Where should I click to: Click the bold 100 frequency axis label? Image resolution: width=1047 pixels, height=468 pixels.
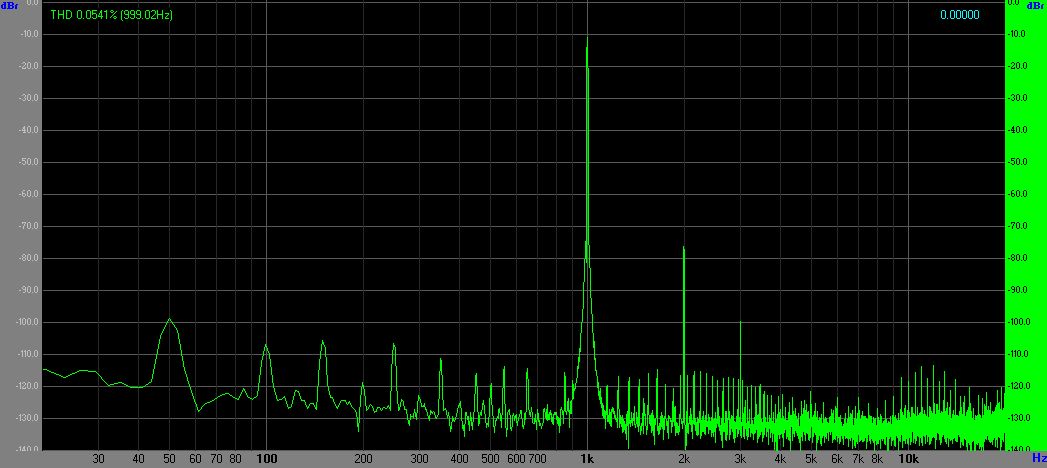[266, 459]
